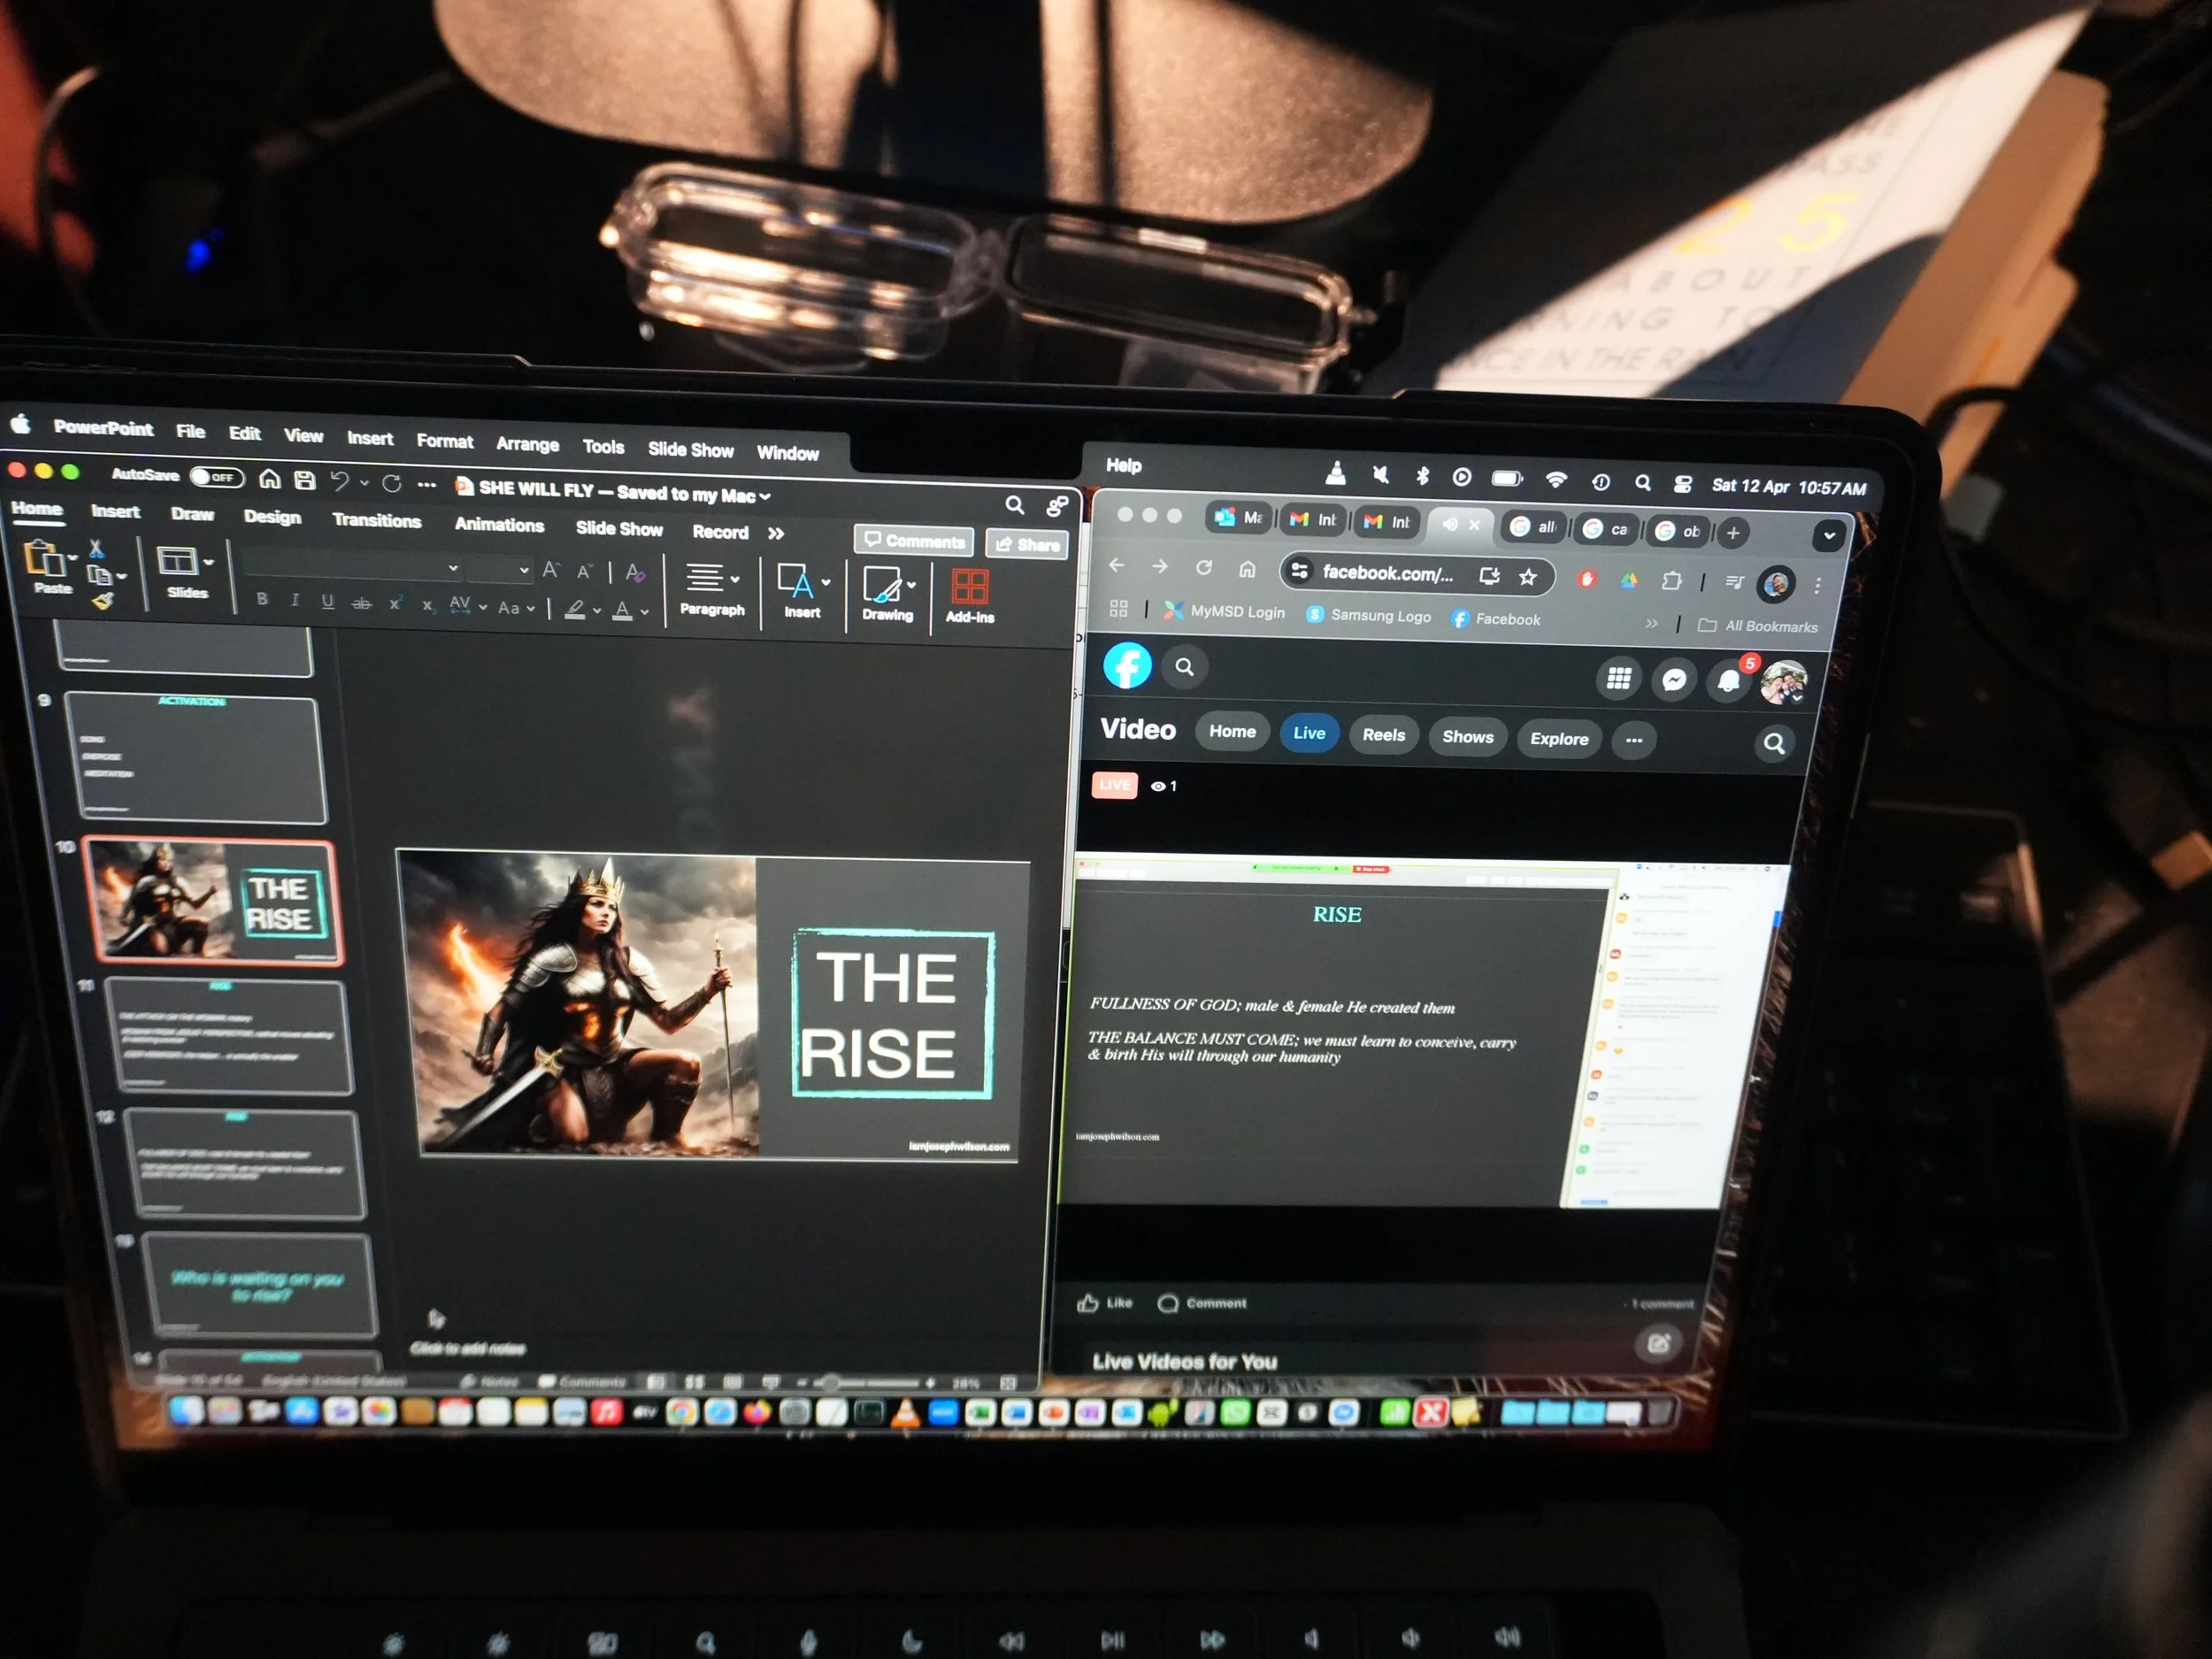Toggle underline formatting in ribbon
The image size is (2212, 1659).
[327, 601]
